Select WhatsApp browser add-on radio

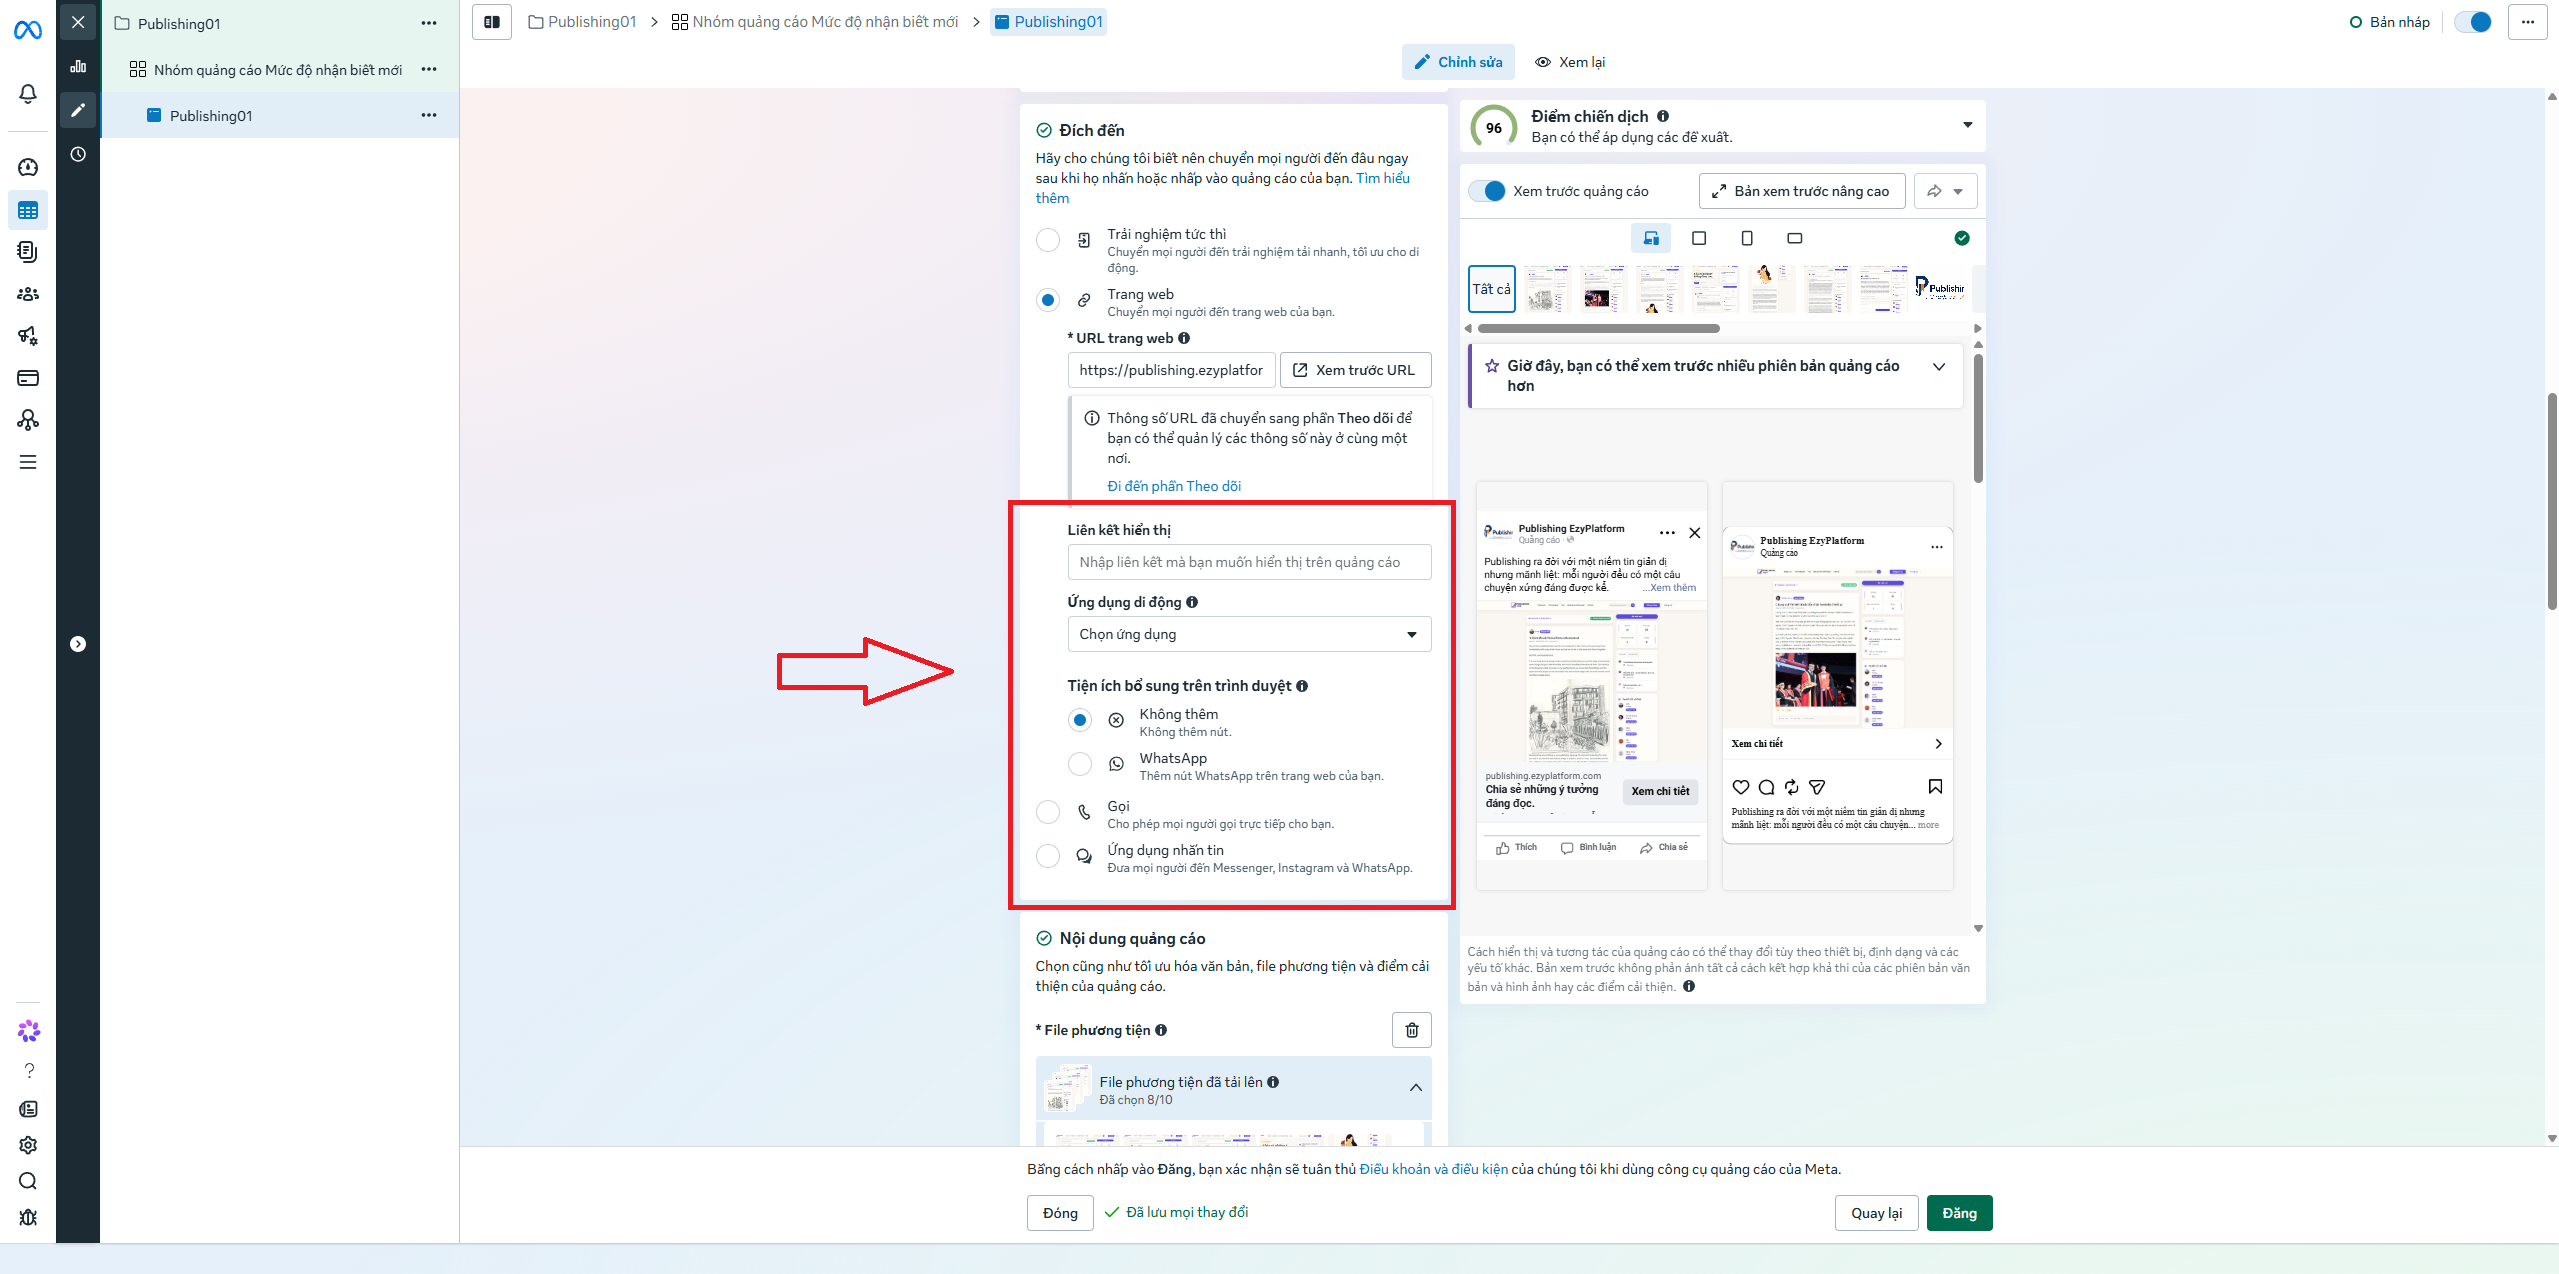(x=1080, y=764)
